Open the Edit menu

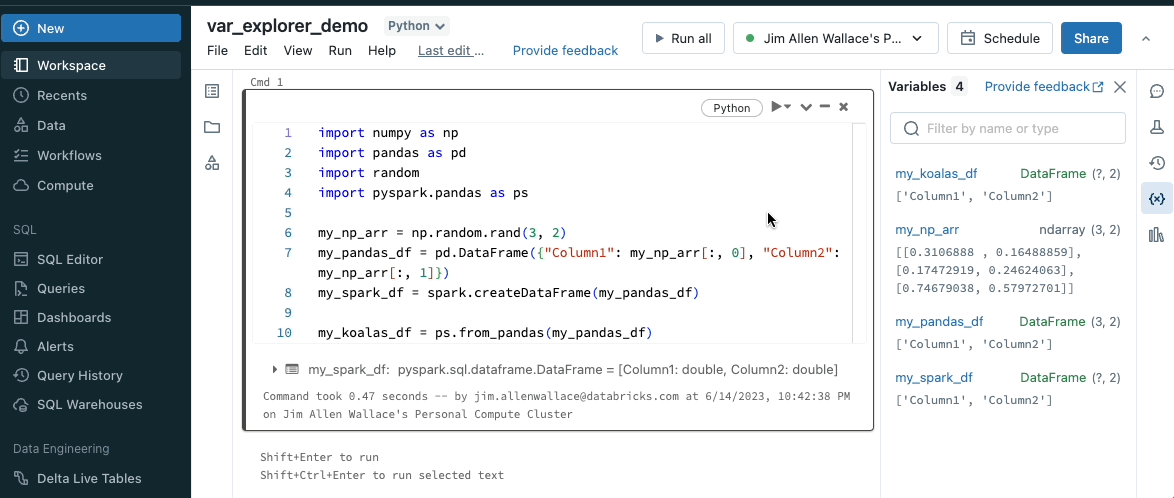(255, 50)
